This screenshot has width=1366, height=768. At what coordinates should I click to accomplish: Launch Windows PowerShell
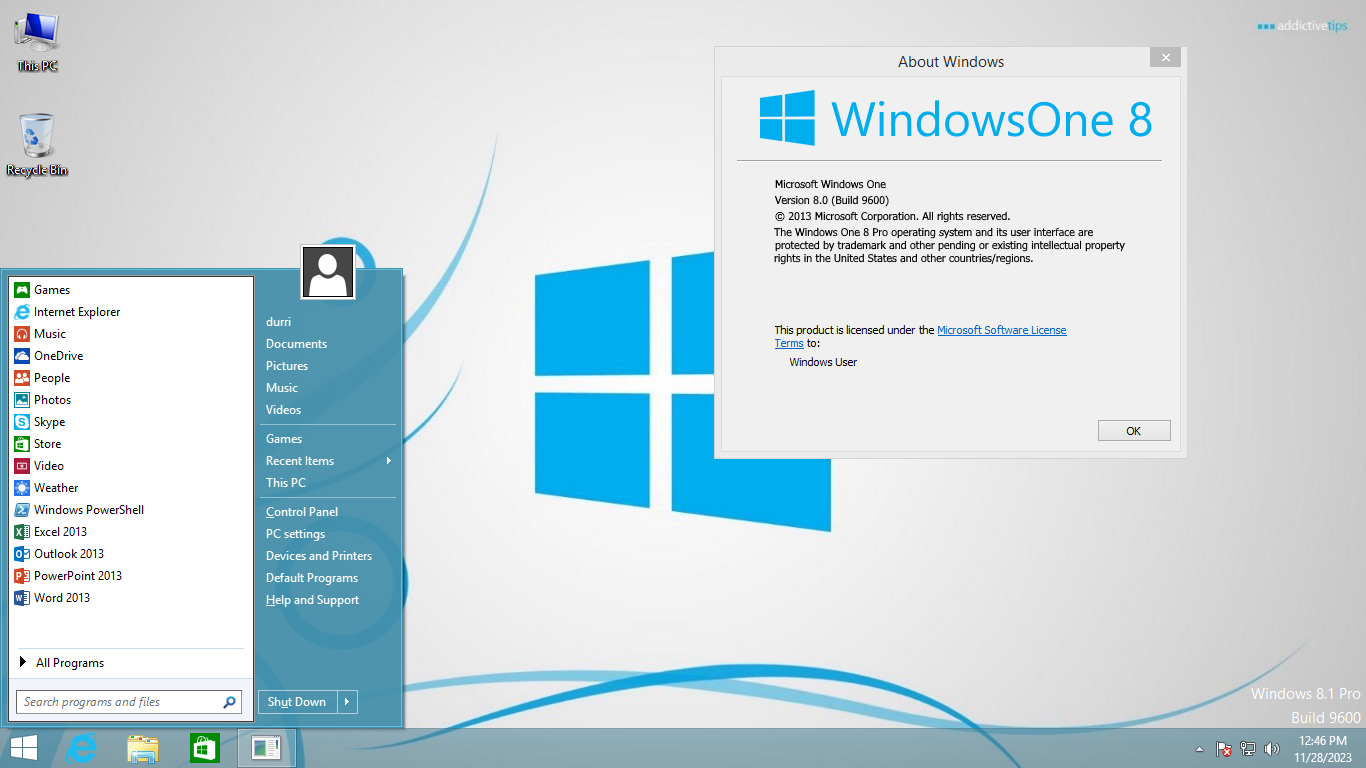131,510
